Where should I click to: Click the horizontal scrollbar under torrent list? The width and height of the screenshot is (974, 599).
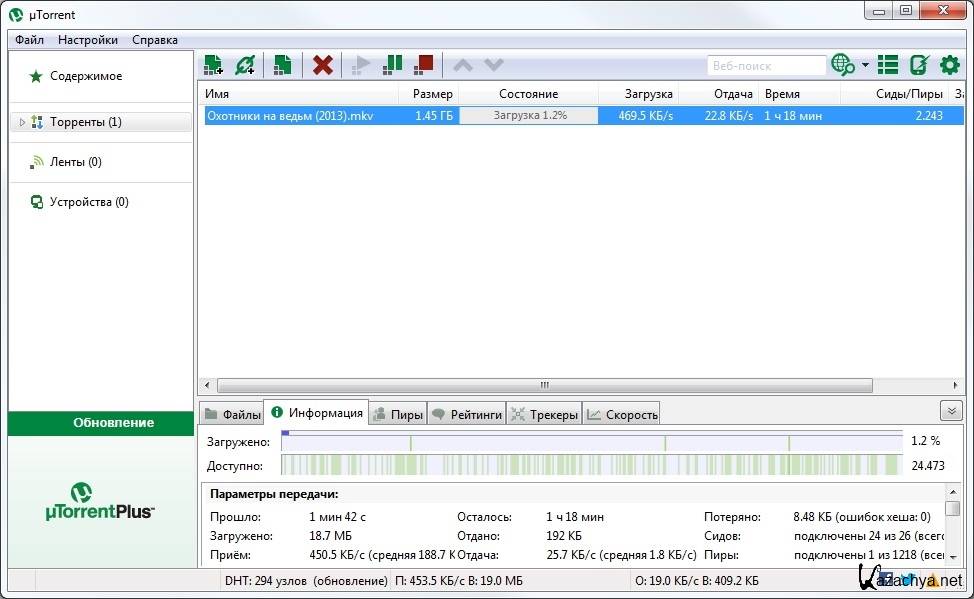click(x=544, y=385)
